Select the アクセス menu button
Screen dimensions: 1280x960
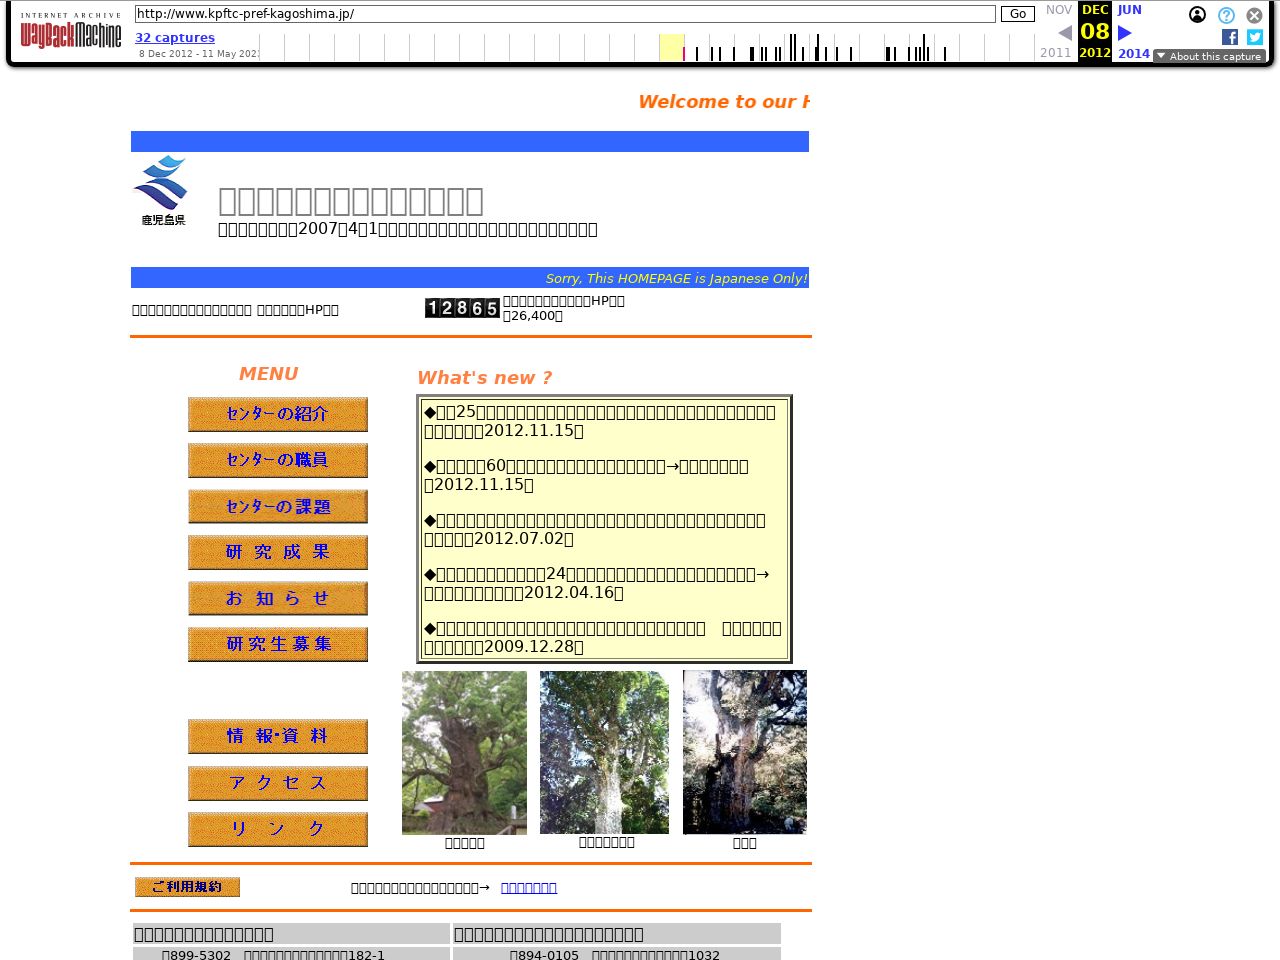click(277, 783)
